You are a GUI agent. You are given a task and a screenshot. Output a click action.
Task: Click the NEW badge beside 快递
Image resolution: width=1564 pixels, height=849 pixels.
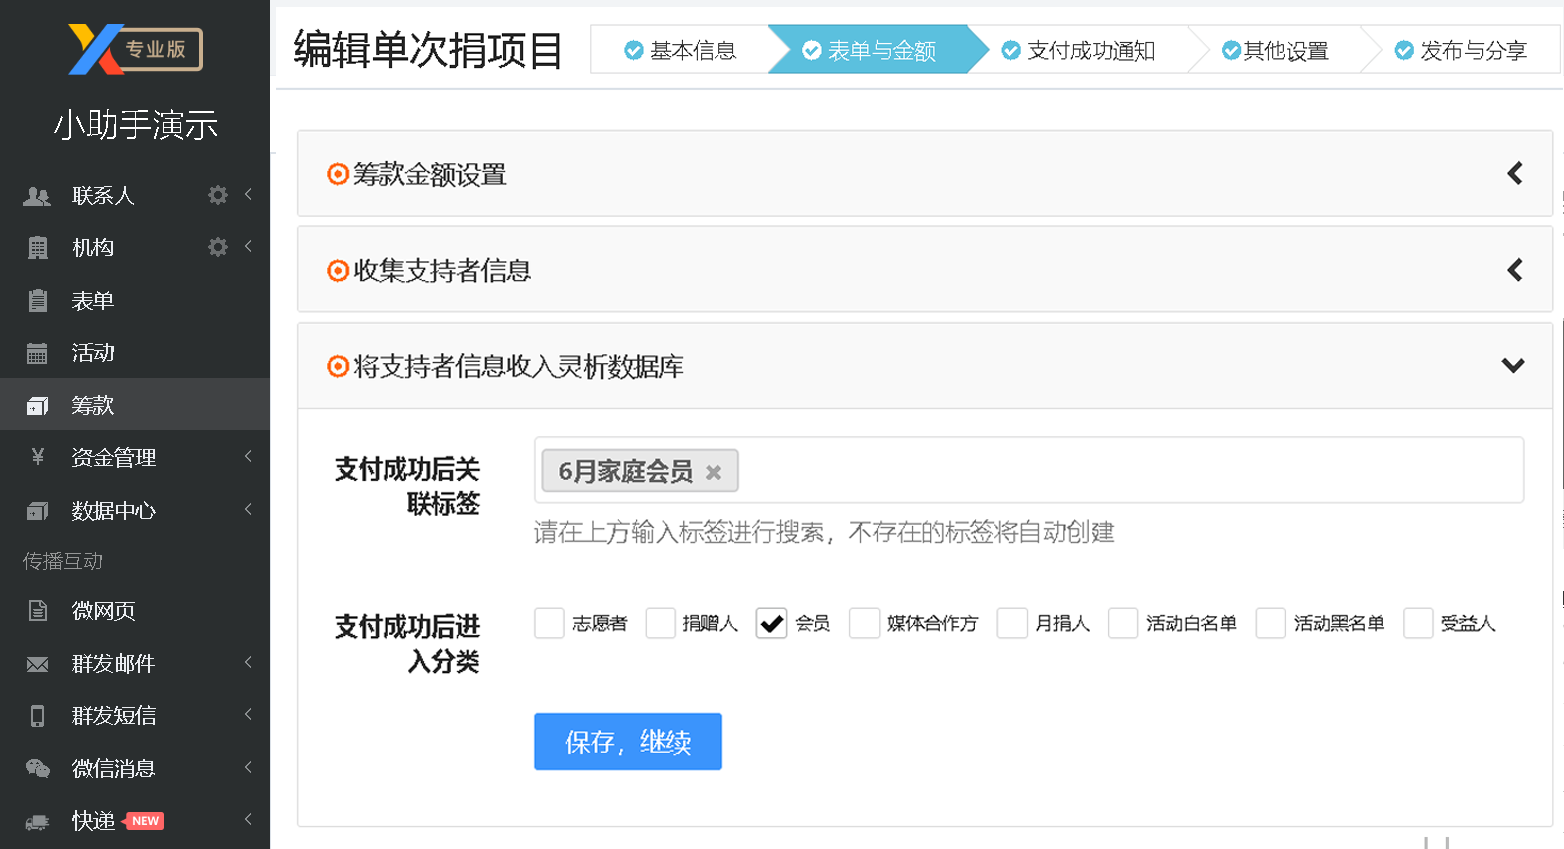[144, 821]
